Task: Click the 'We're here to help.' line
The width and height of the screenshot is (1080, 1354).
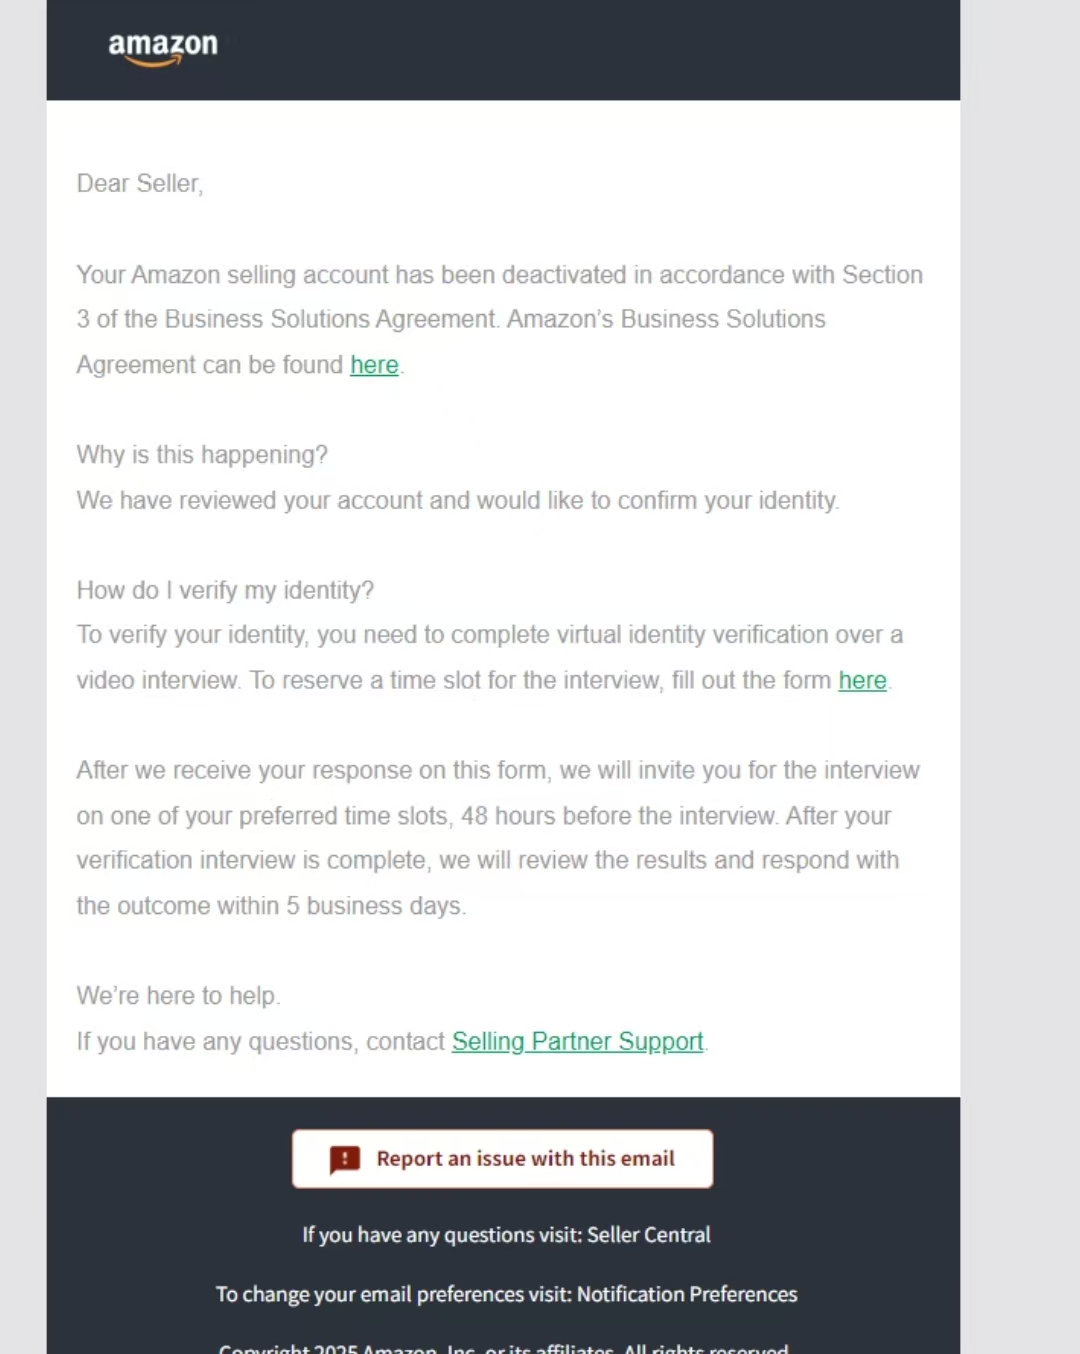Action: [x=178, y=996]
